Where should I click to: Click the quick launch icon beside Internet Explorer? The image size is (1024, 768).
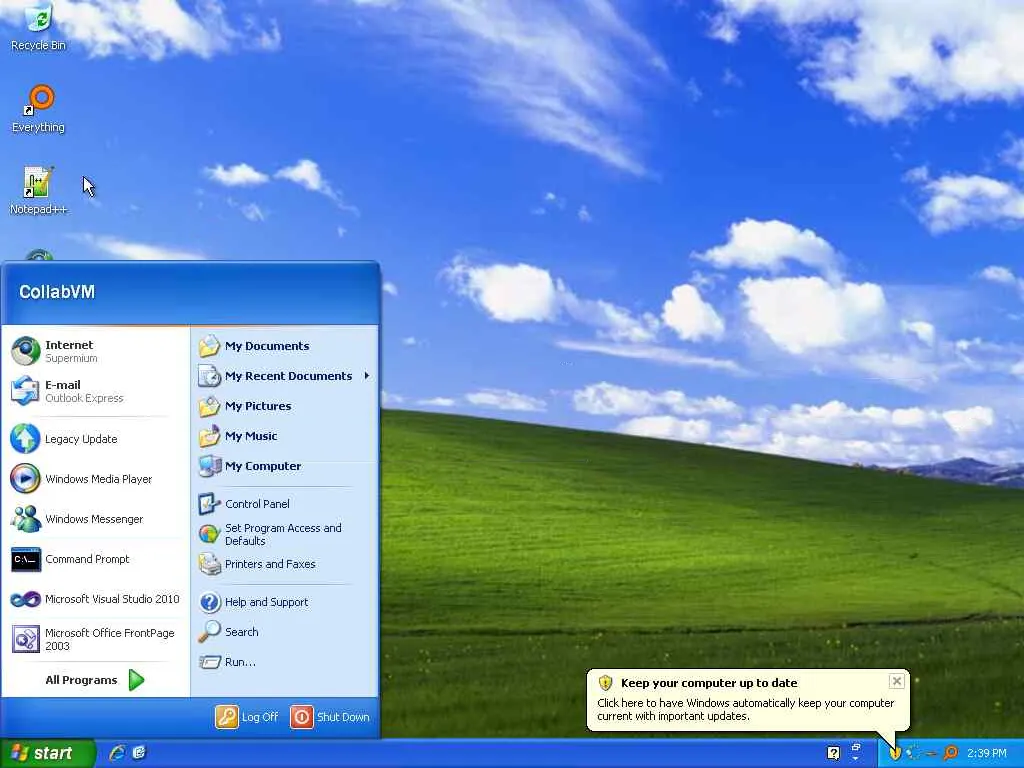tap(139, 753)
